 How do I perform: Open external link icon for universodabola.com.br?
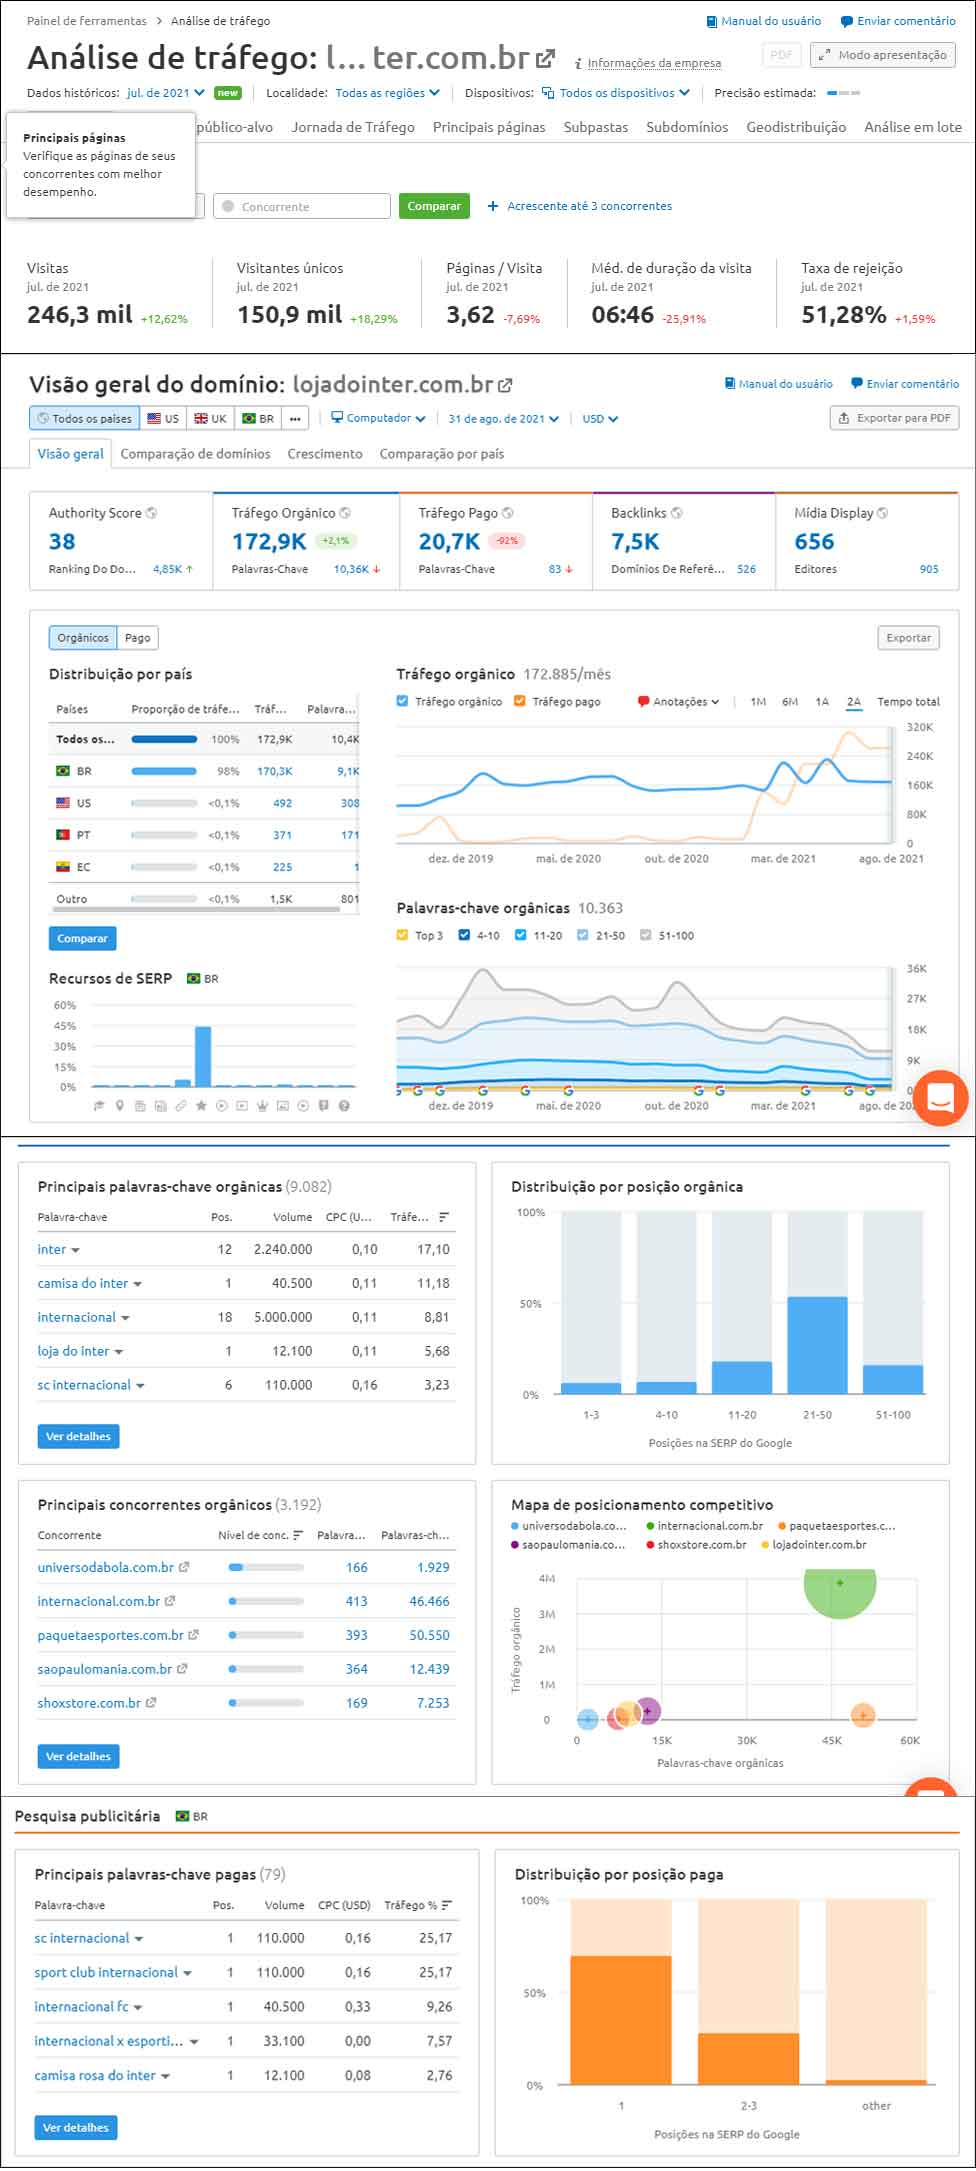[x=184, y=1567]
